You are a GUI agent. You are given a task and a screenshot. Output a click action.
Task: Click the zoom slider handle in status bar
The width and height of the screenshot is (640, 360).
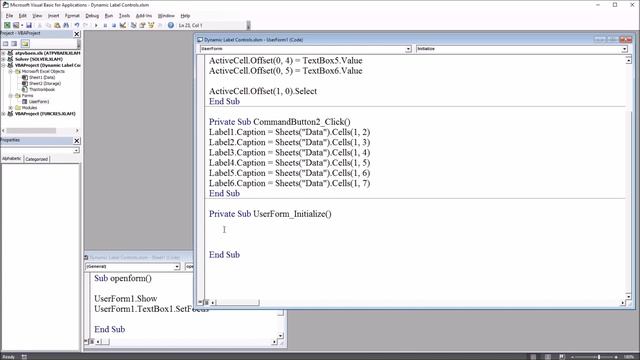pyautogui.click(x=599, y=357)
